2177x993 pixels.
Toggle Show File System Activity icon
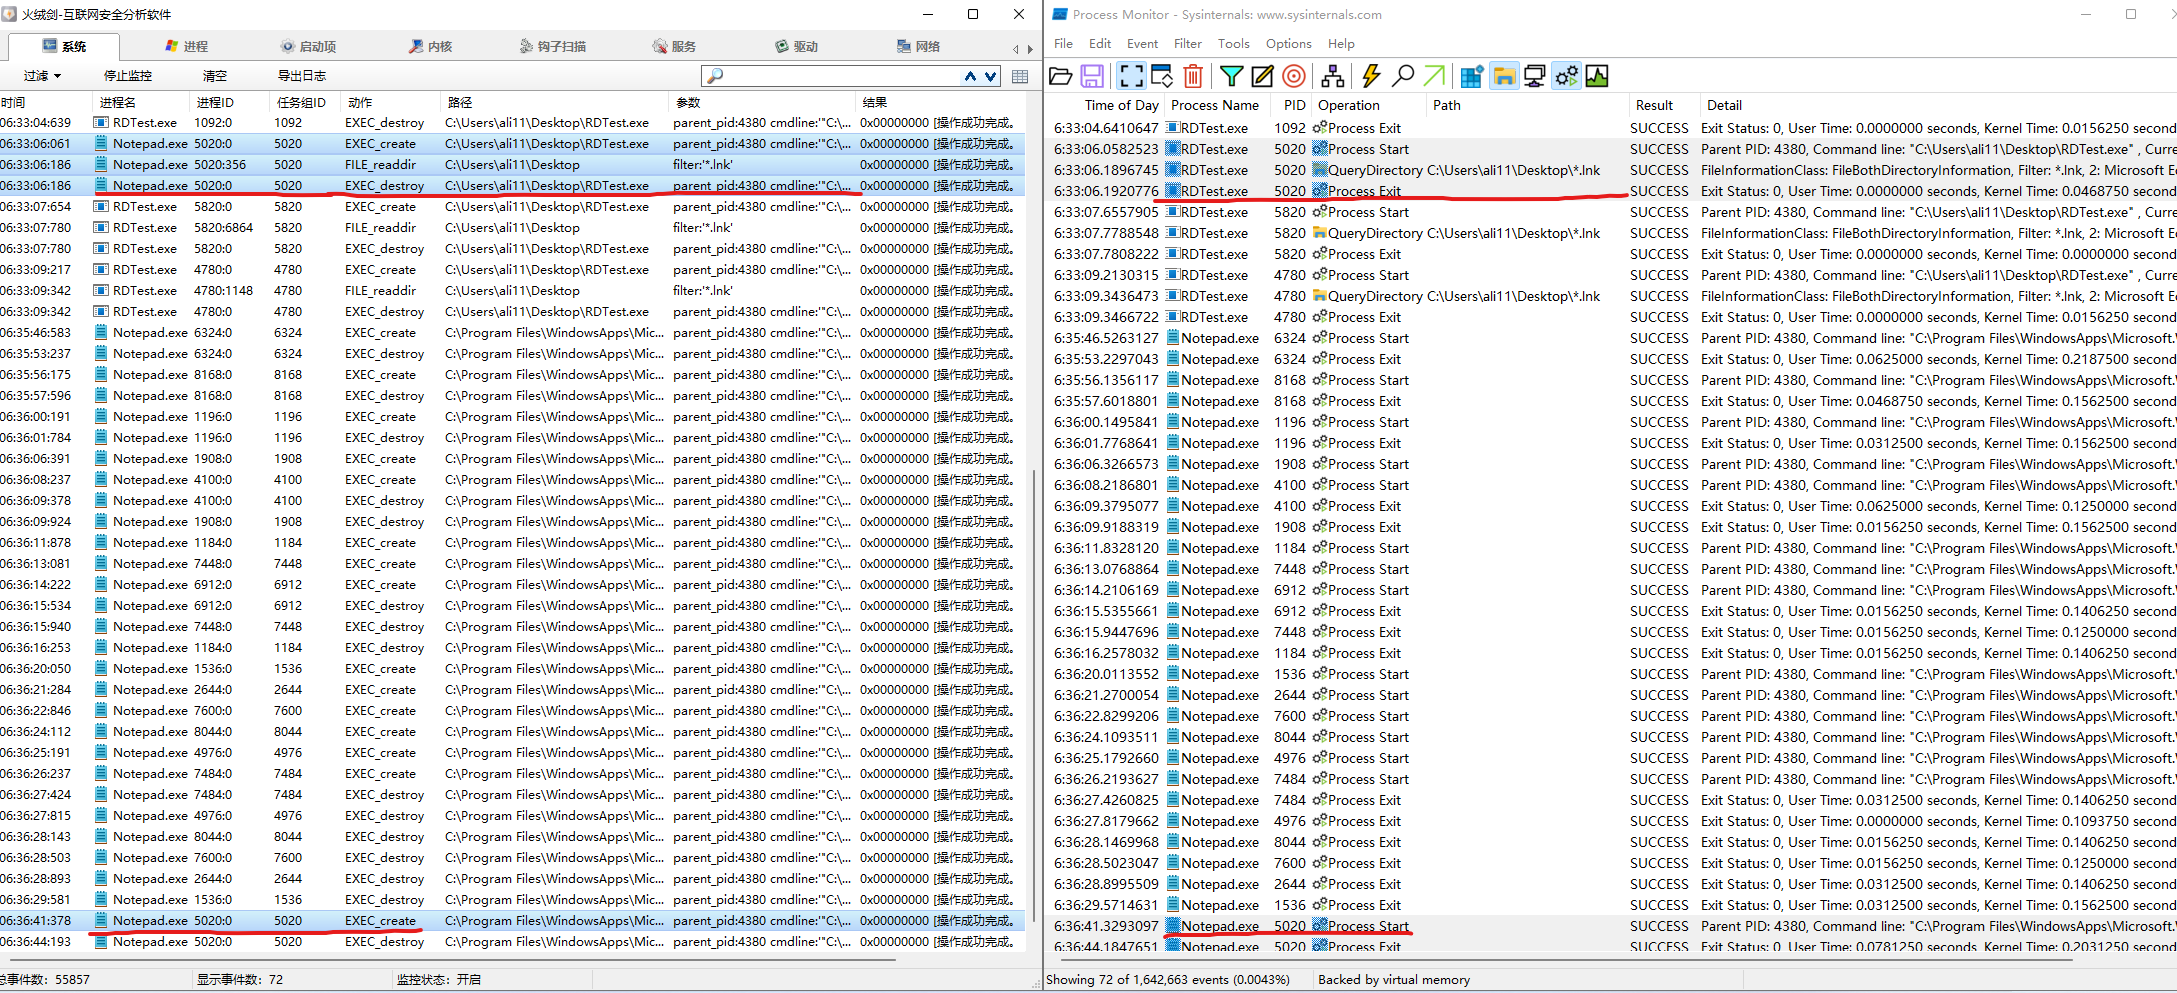point(1504,76)
